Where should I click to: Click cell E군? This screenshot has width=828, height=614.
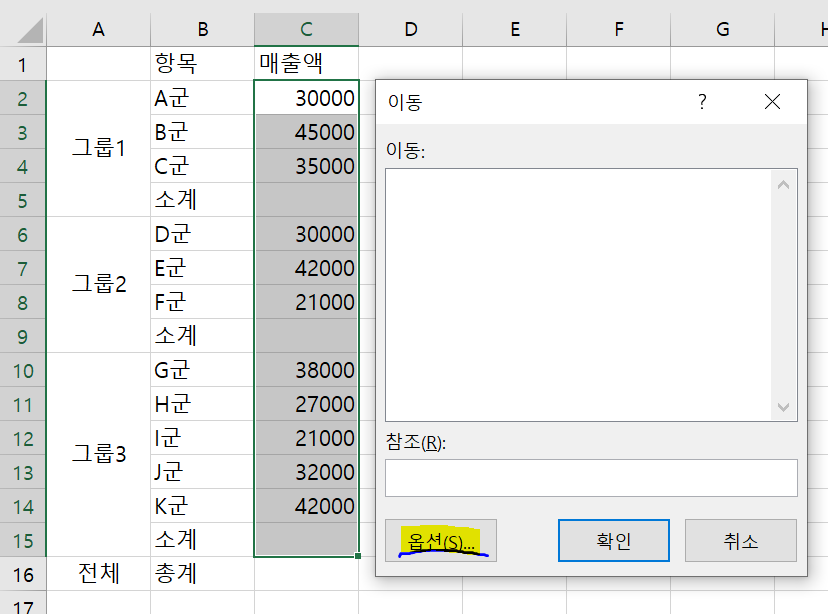click(x=202, y=268)
